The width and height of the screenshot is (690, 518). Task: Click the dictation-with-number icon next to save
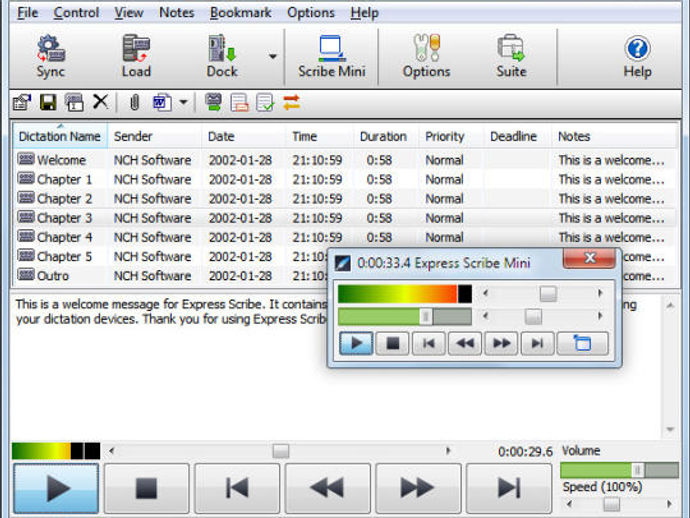tap(74, 103)
